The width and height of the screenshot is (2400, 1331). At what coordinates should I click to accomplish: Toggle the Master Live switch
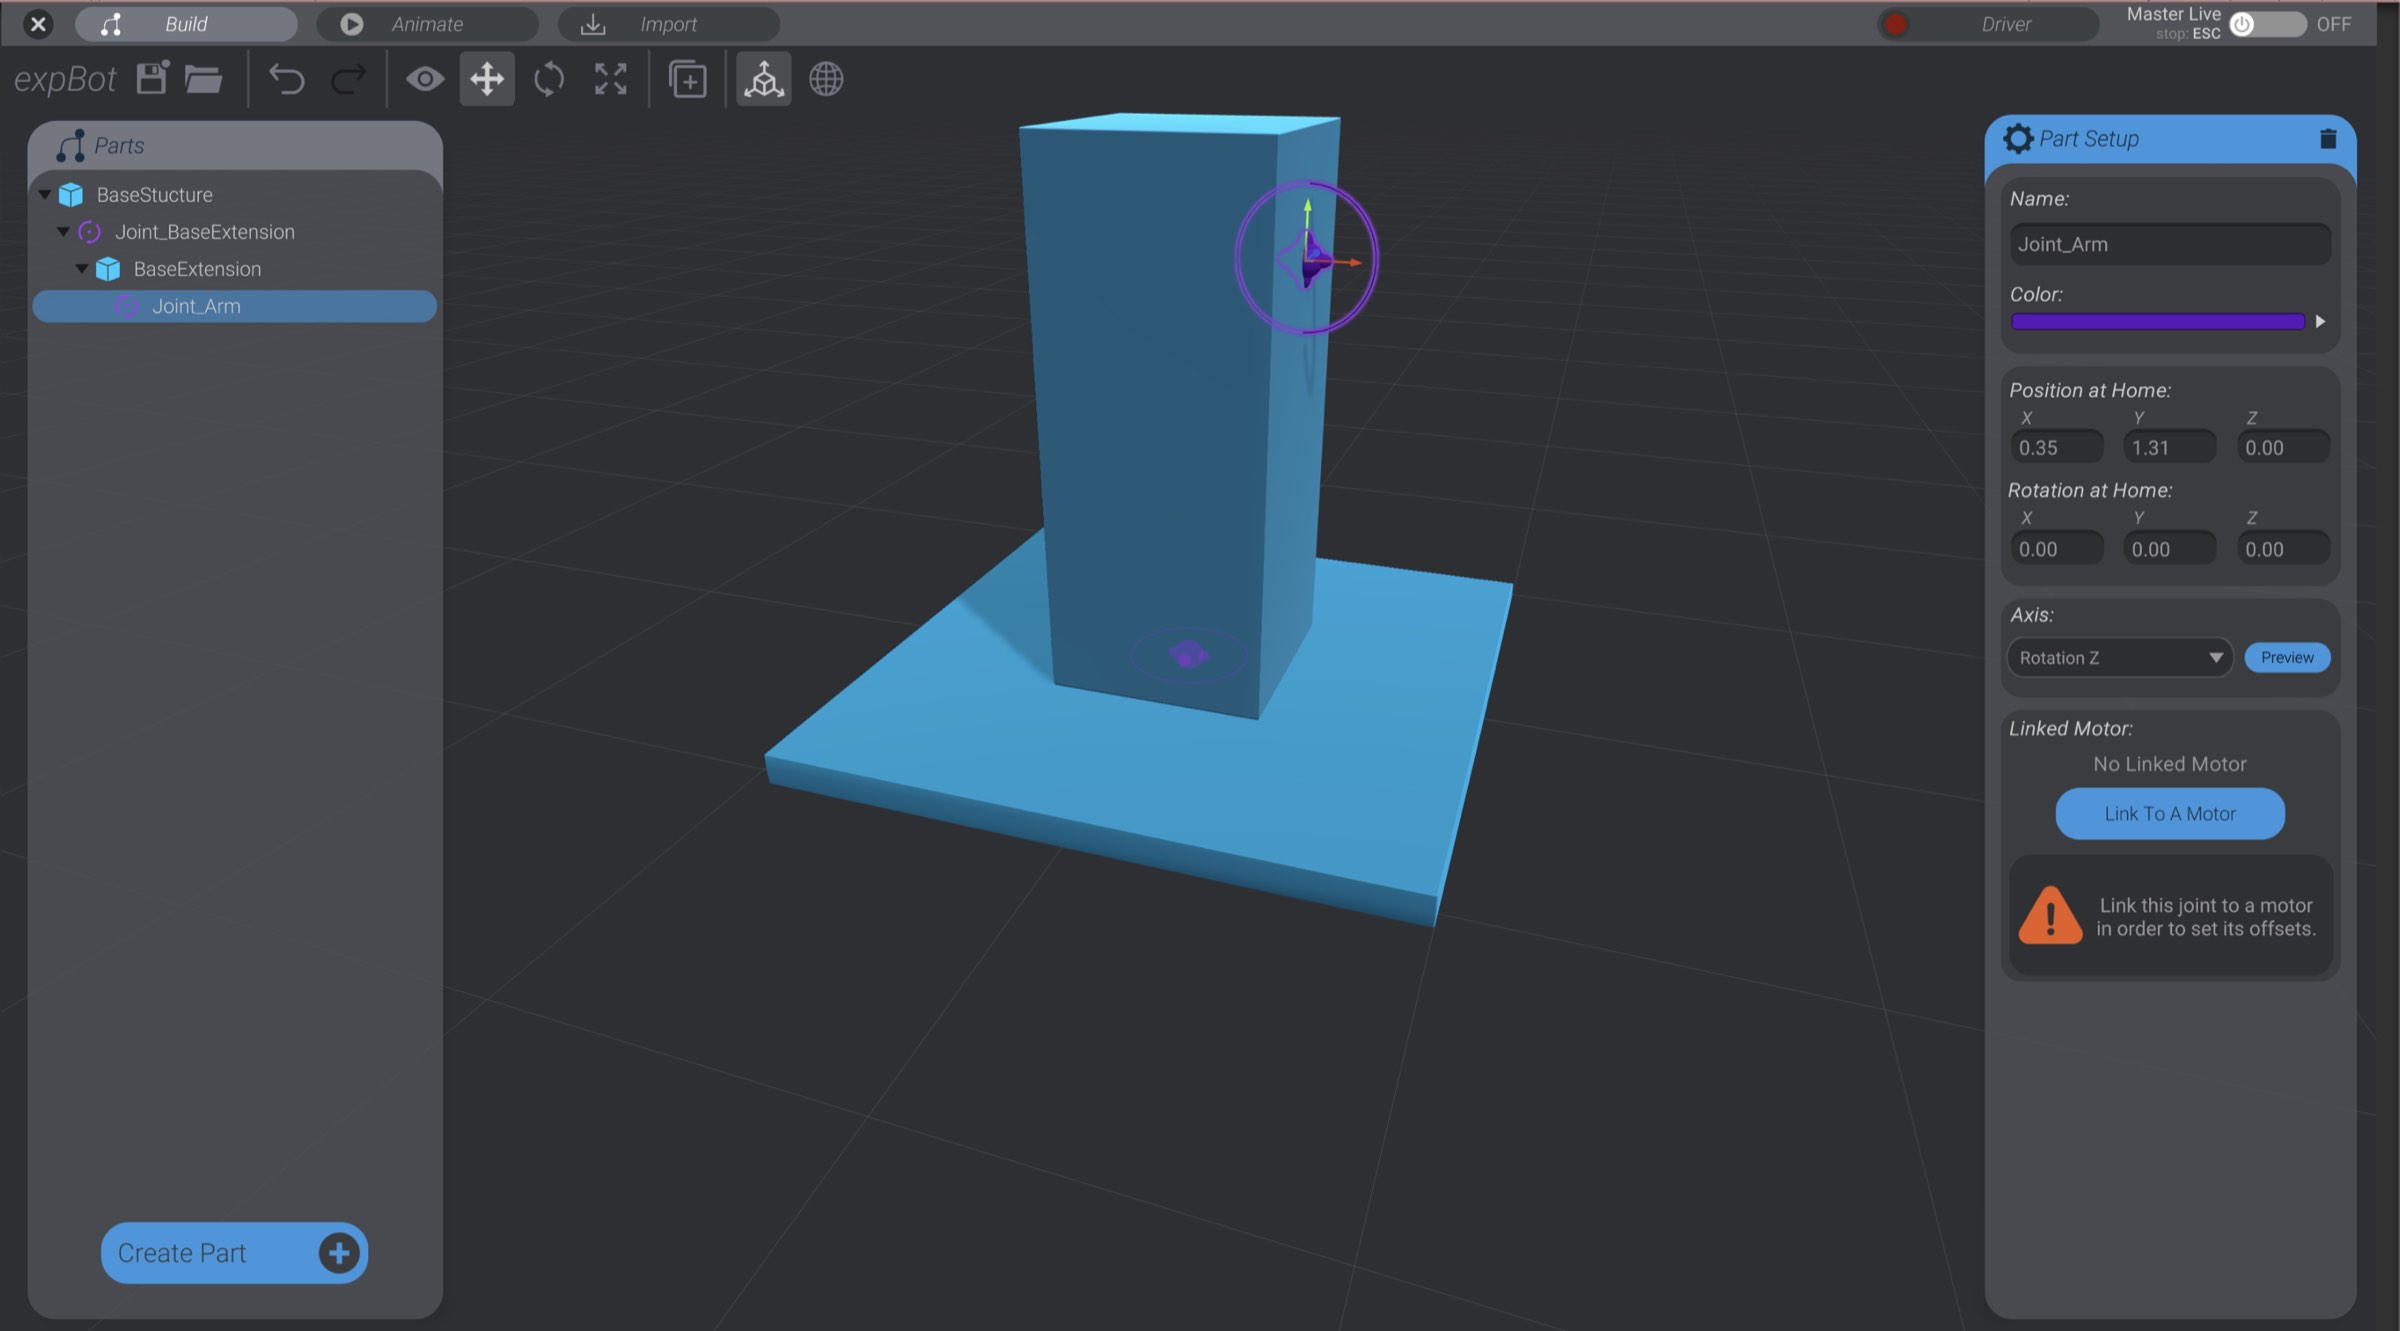click(2268, 24)
